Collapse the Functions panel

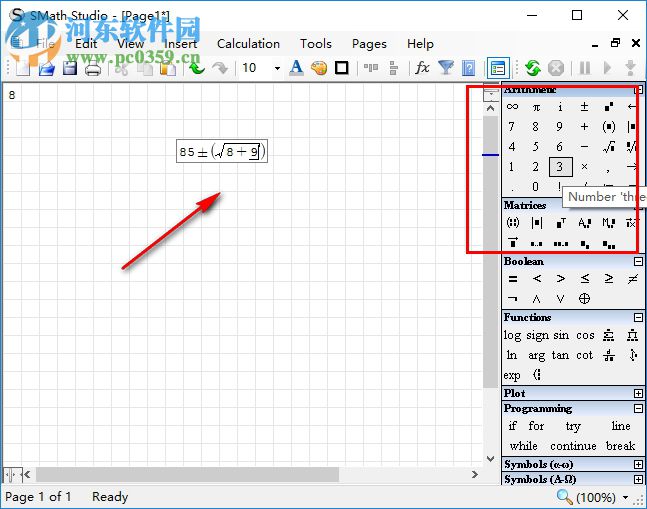click(638, 318)
